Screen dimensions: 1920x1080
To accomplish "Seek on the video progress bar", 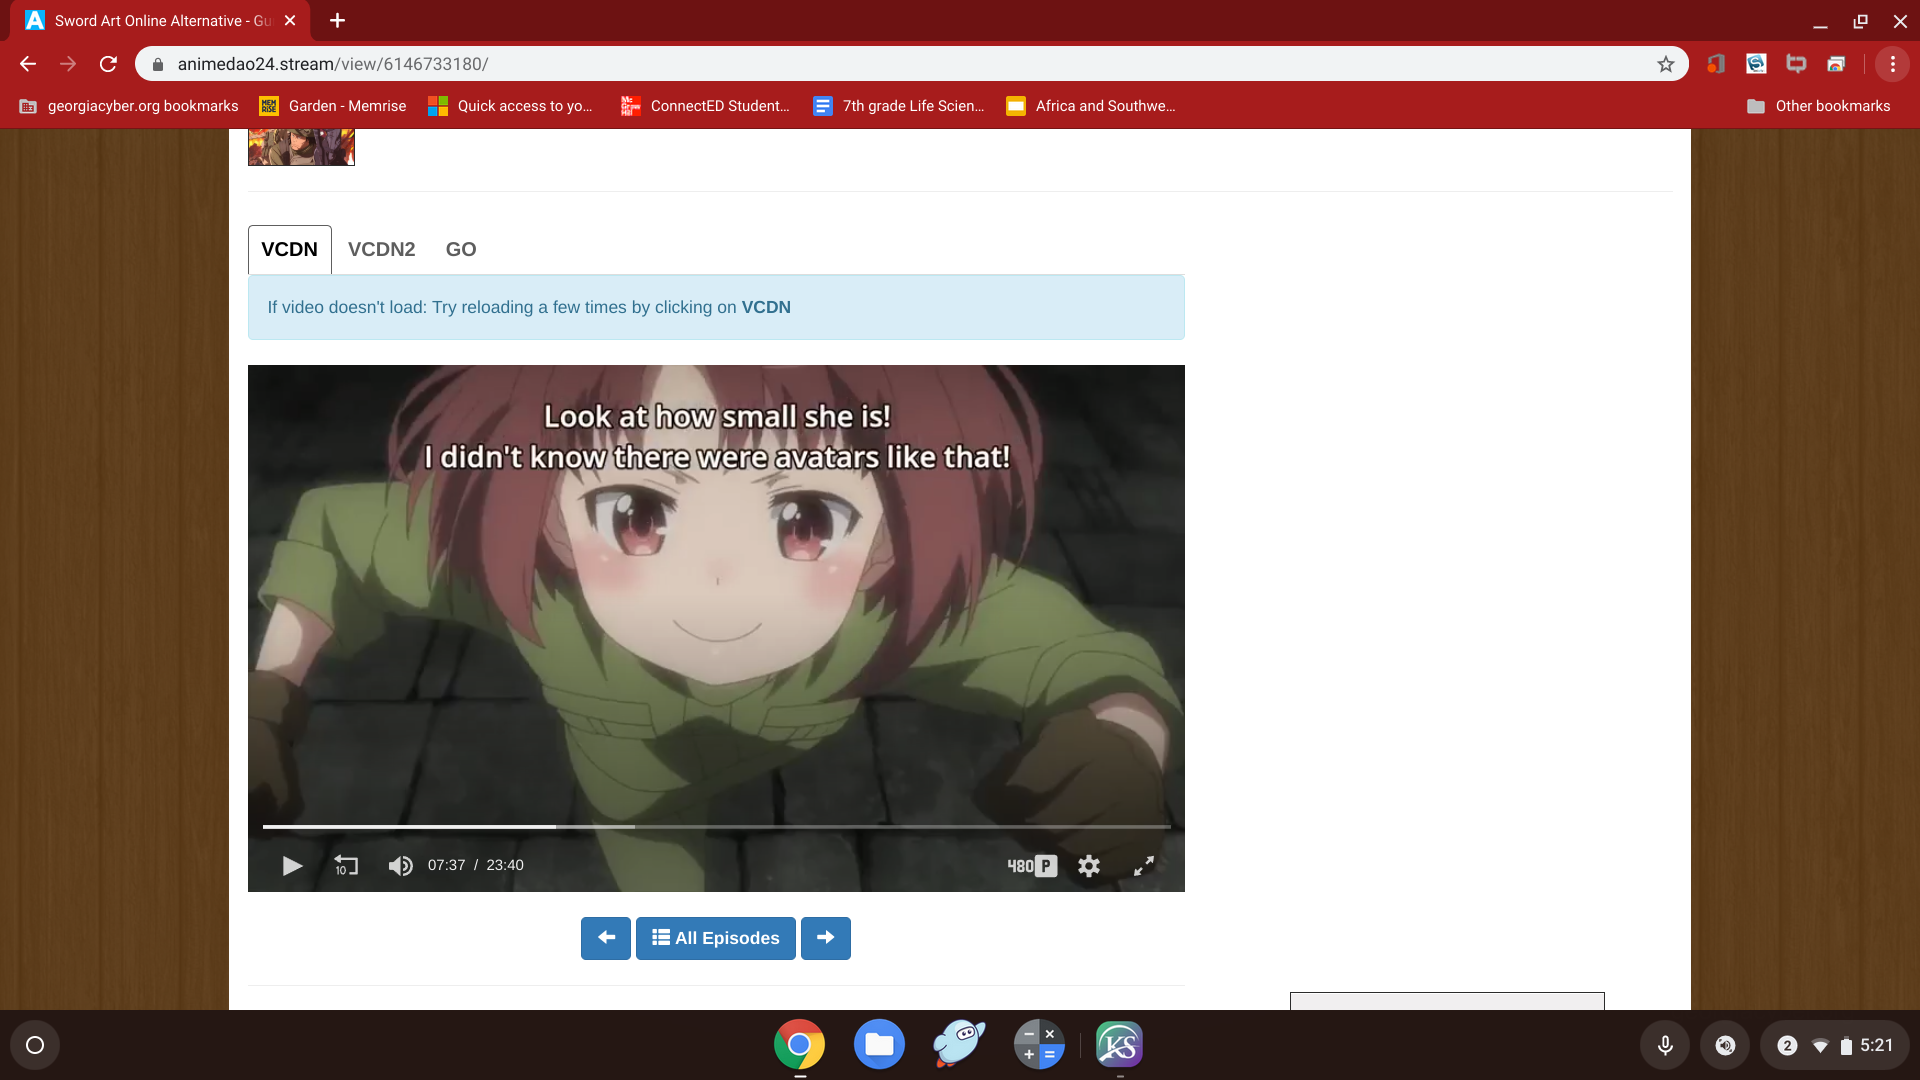I will pos(716,827).
